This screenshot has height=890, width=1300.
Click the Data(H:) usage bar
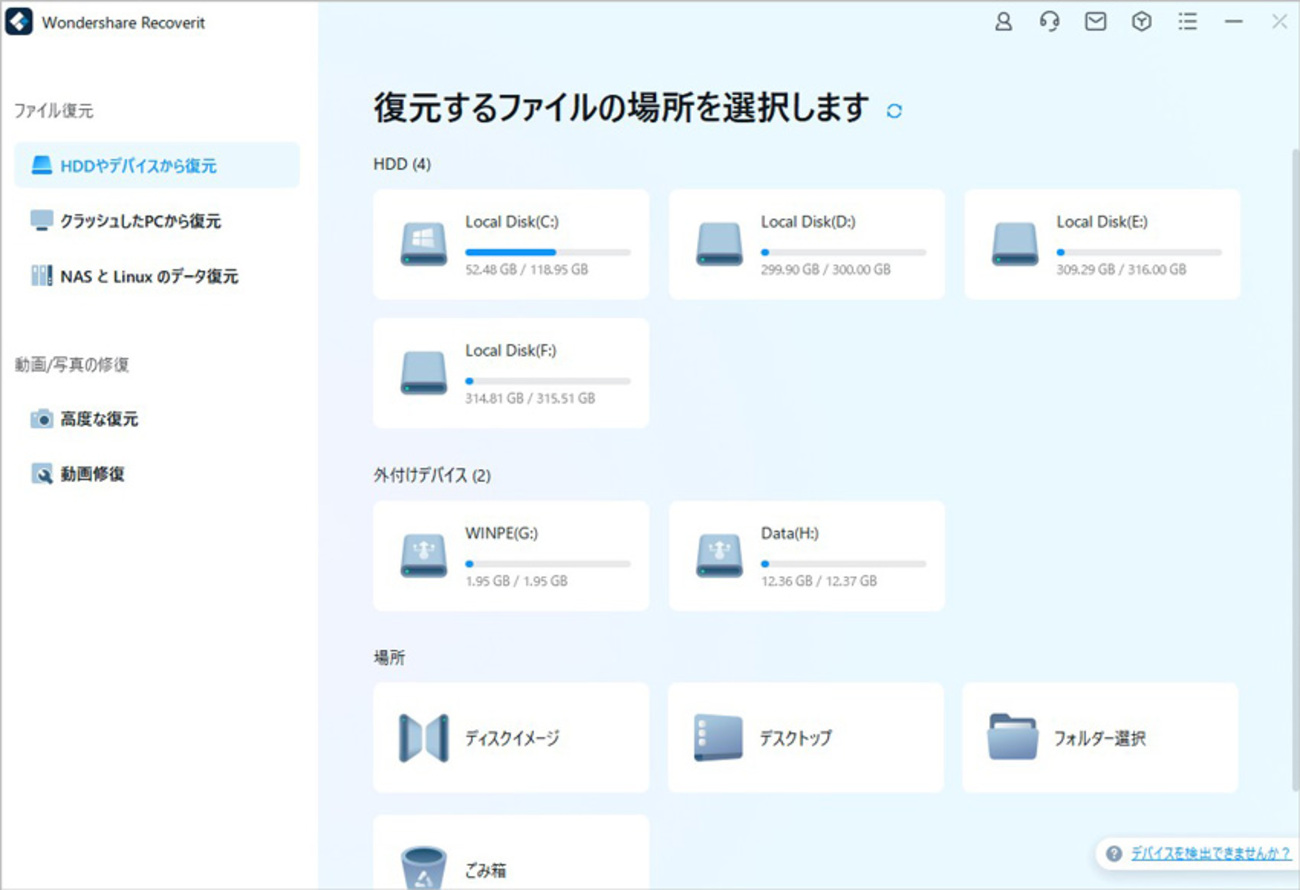843,564
